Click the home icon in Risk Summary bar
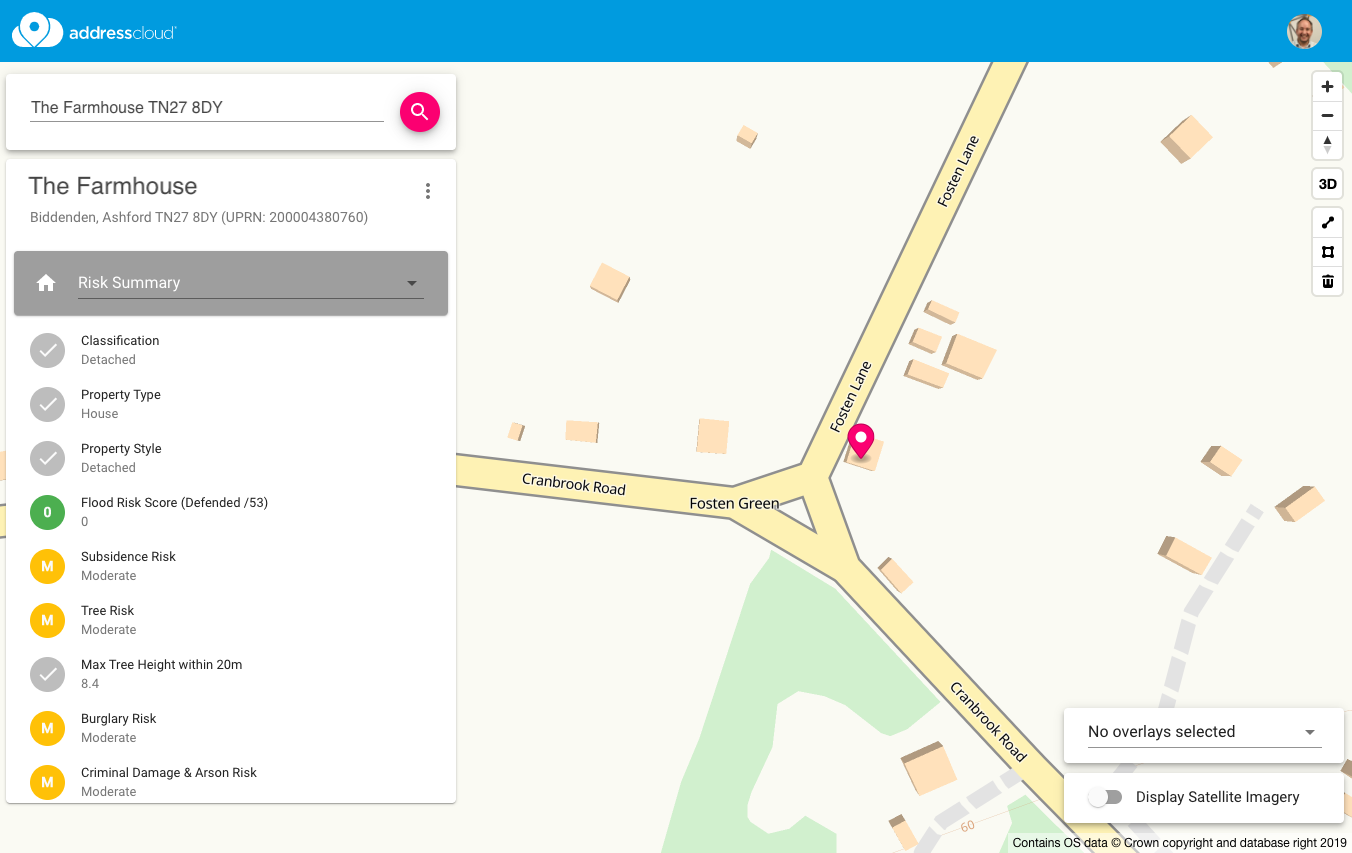This screenshot has width=1352, height=853. coord(46,283)
